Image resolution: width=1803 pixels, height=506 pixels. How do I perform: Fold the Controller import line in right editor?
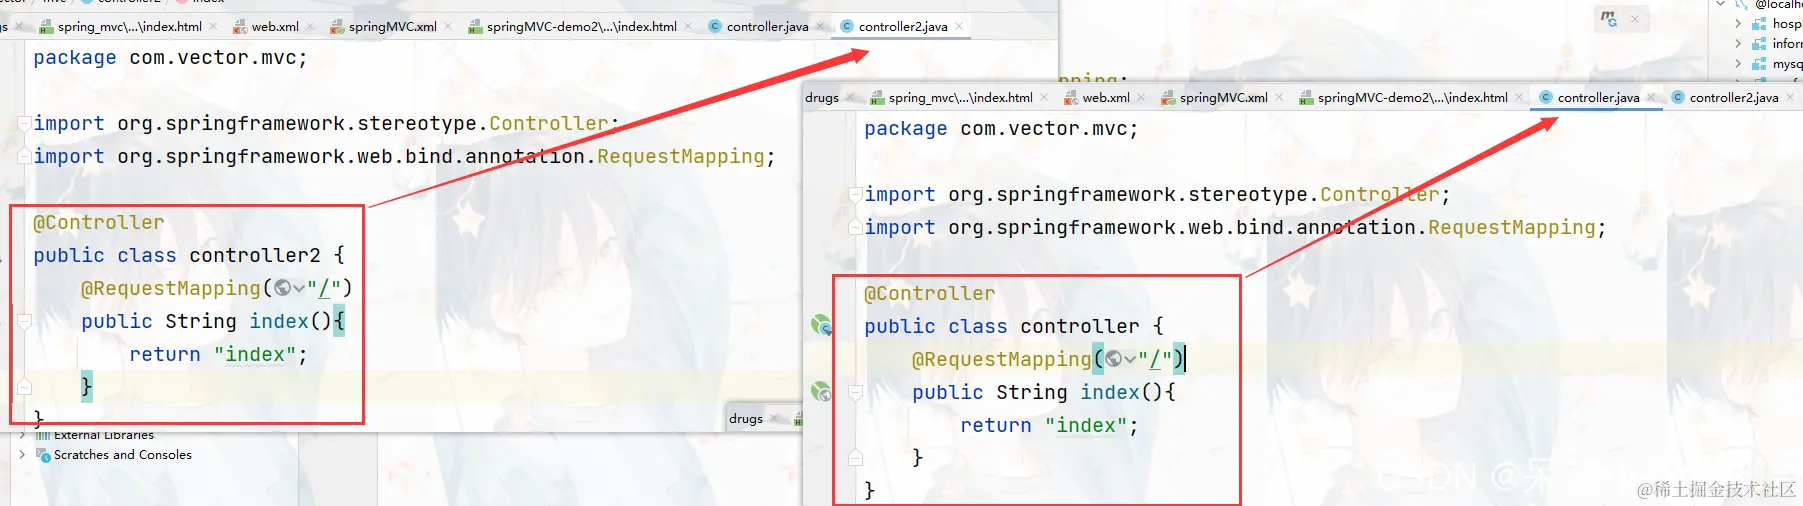point(855,194)
